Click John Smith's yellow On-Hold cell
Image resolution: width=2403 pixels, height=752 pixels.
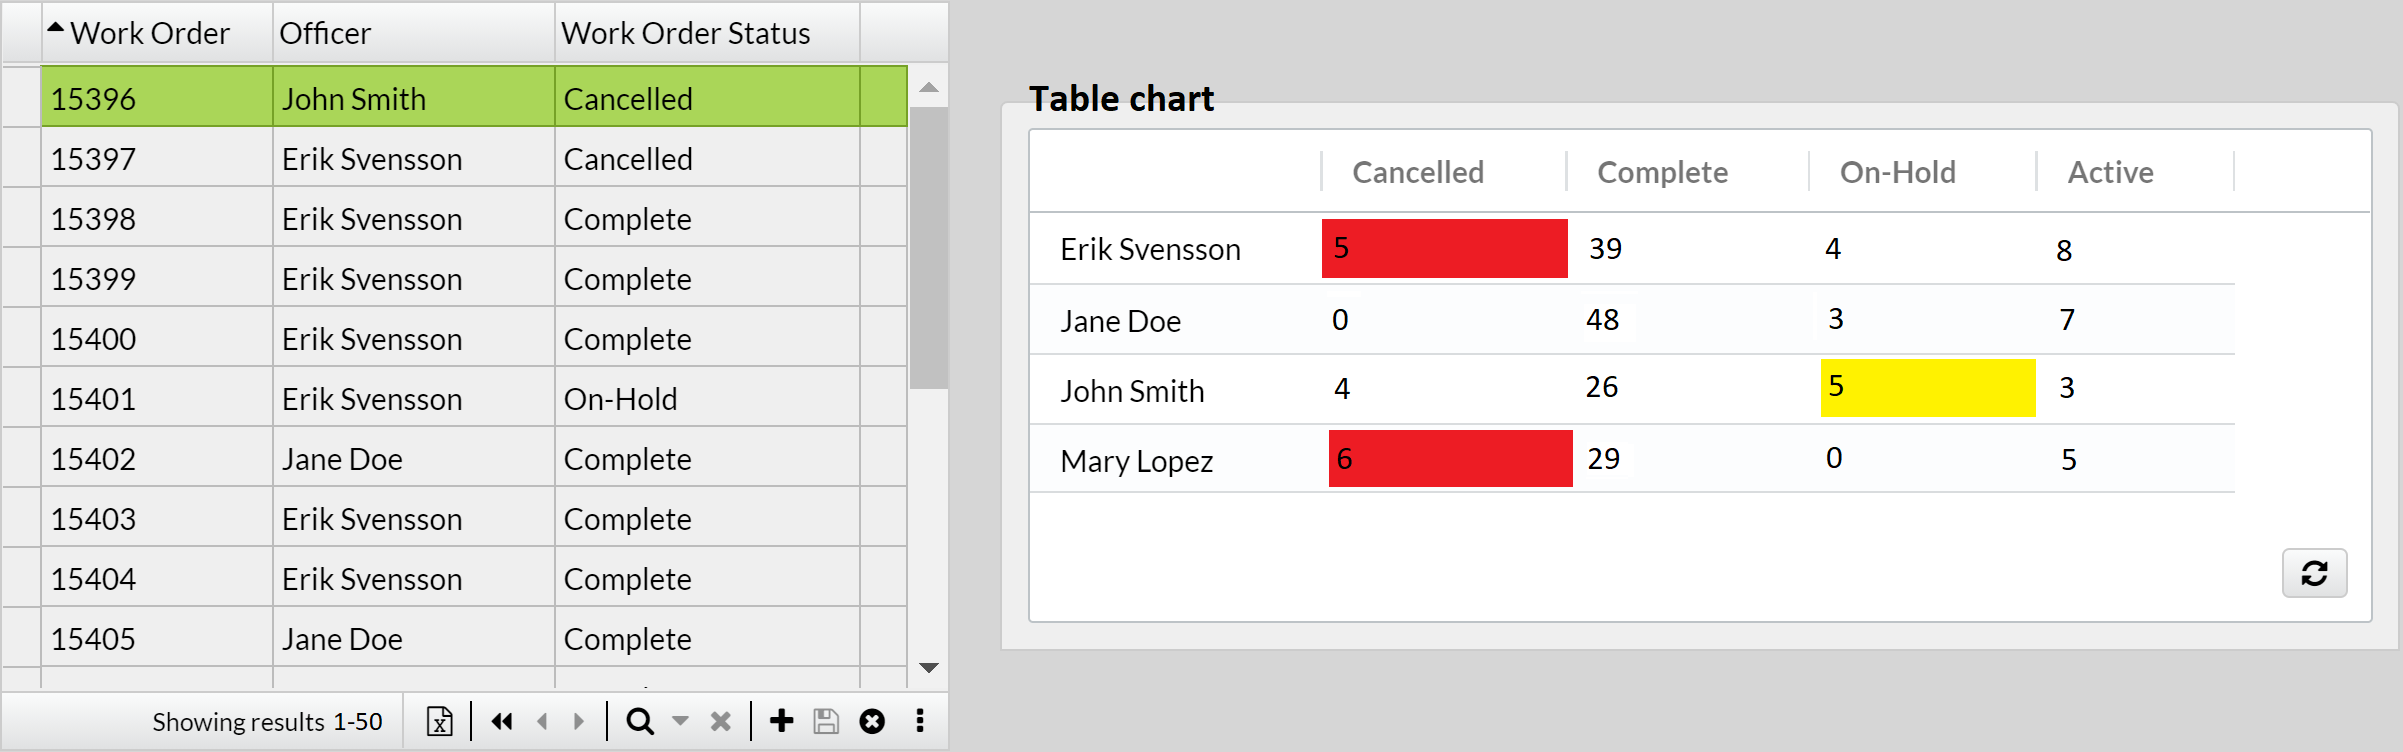[1927, 388]
